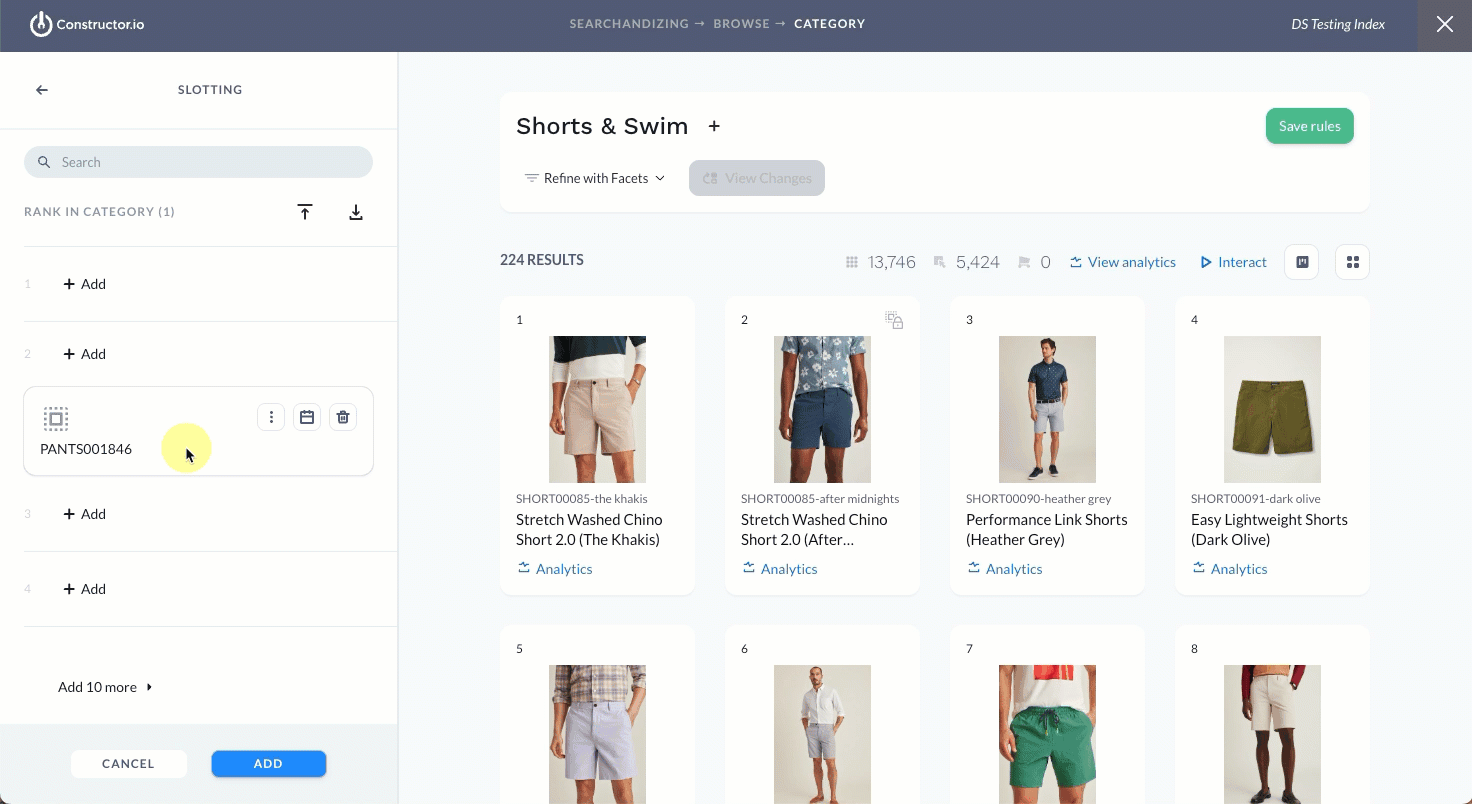Click the 224 RESULTS text
The height and width of the screenshot is (804, 1472).
542,260
